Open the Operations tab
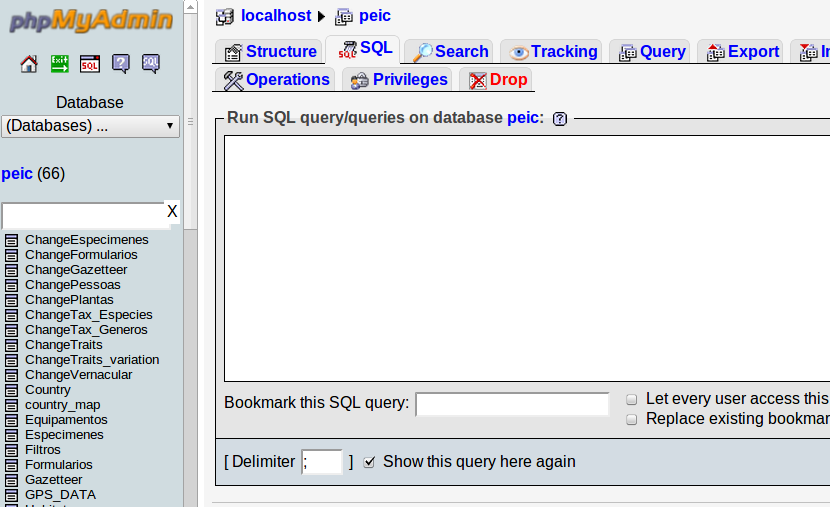 [276, 80]
